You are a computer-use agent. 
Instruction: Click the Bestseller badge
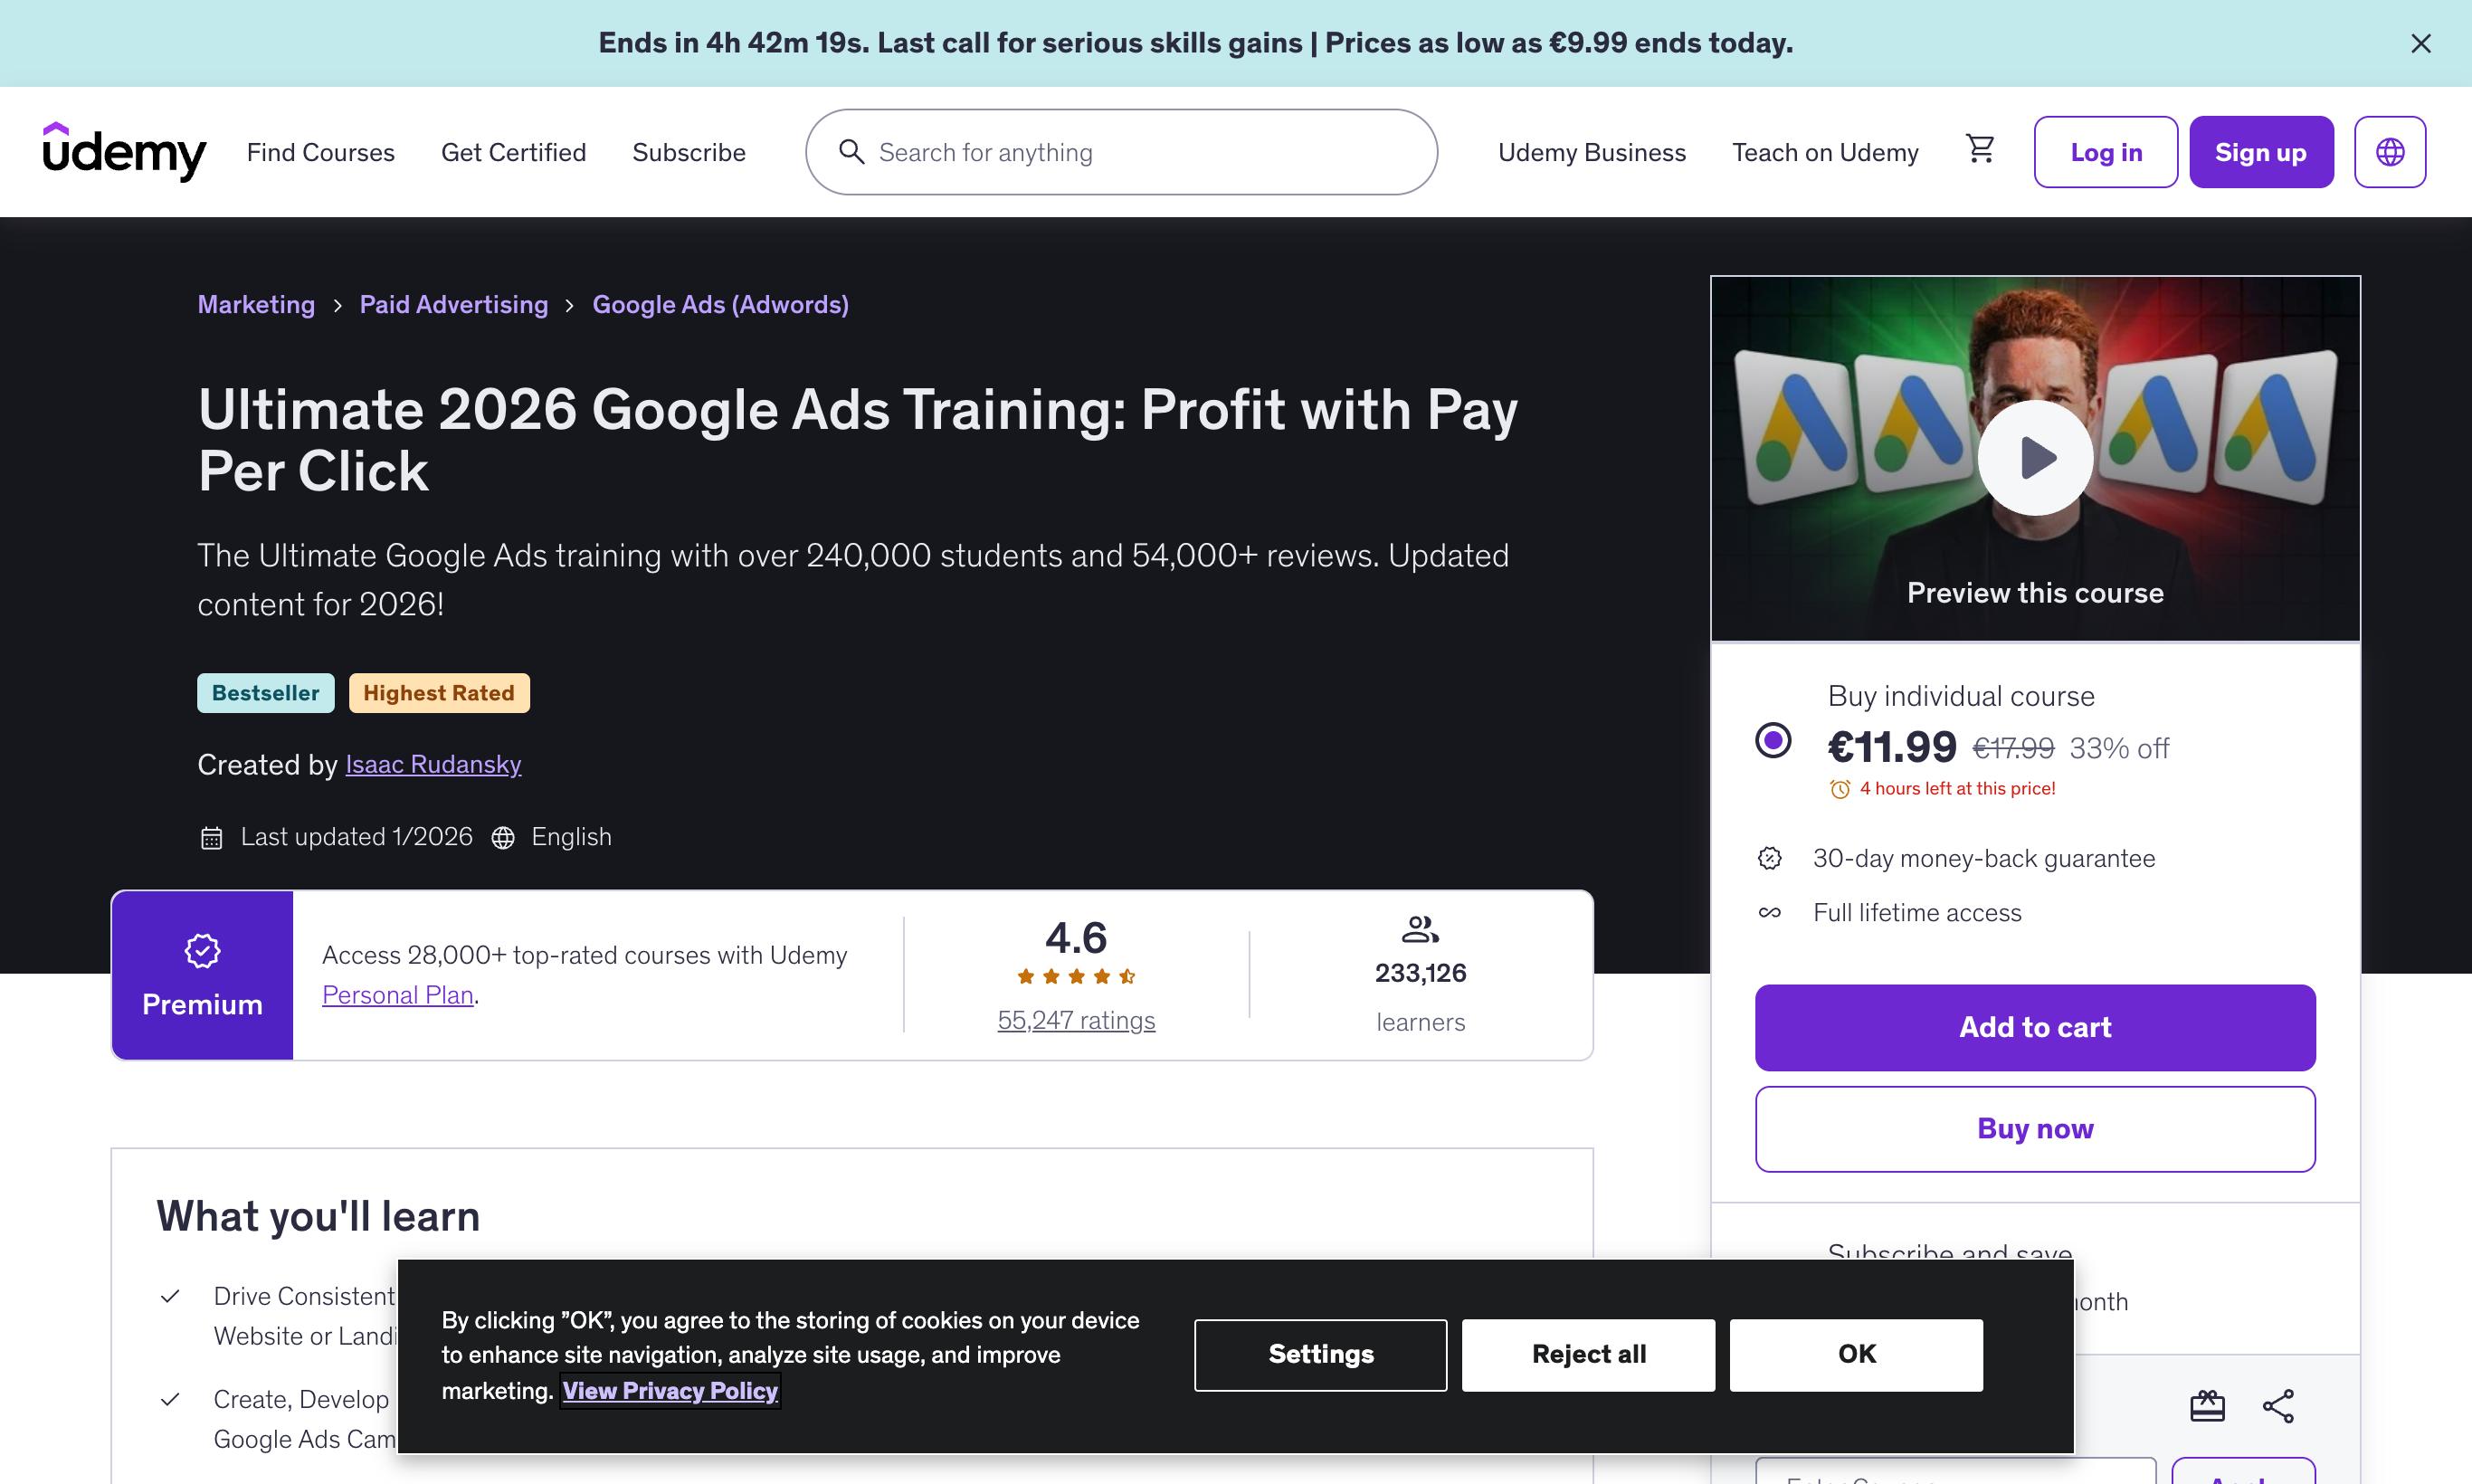(x=265, y=693)
